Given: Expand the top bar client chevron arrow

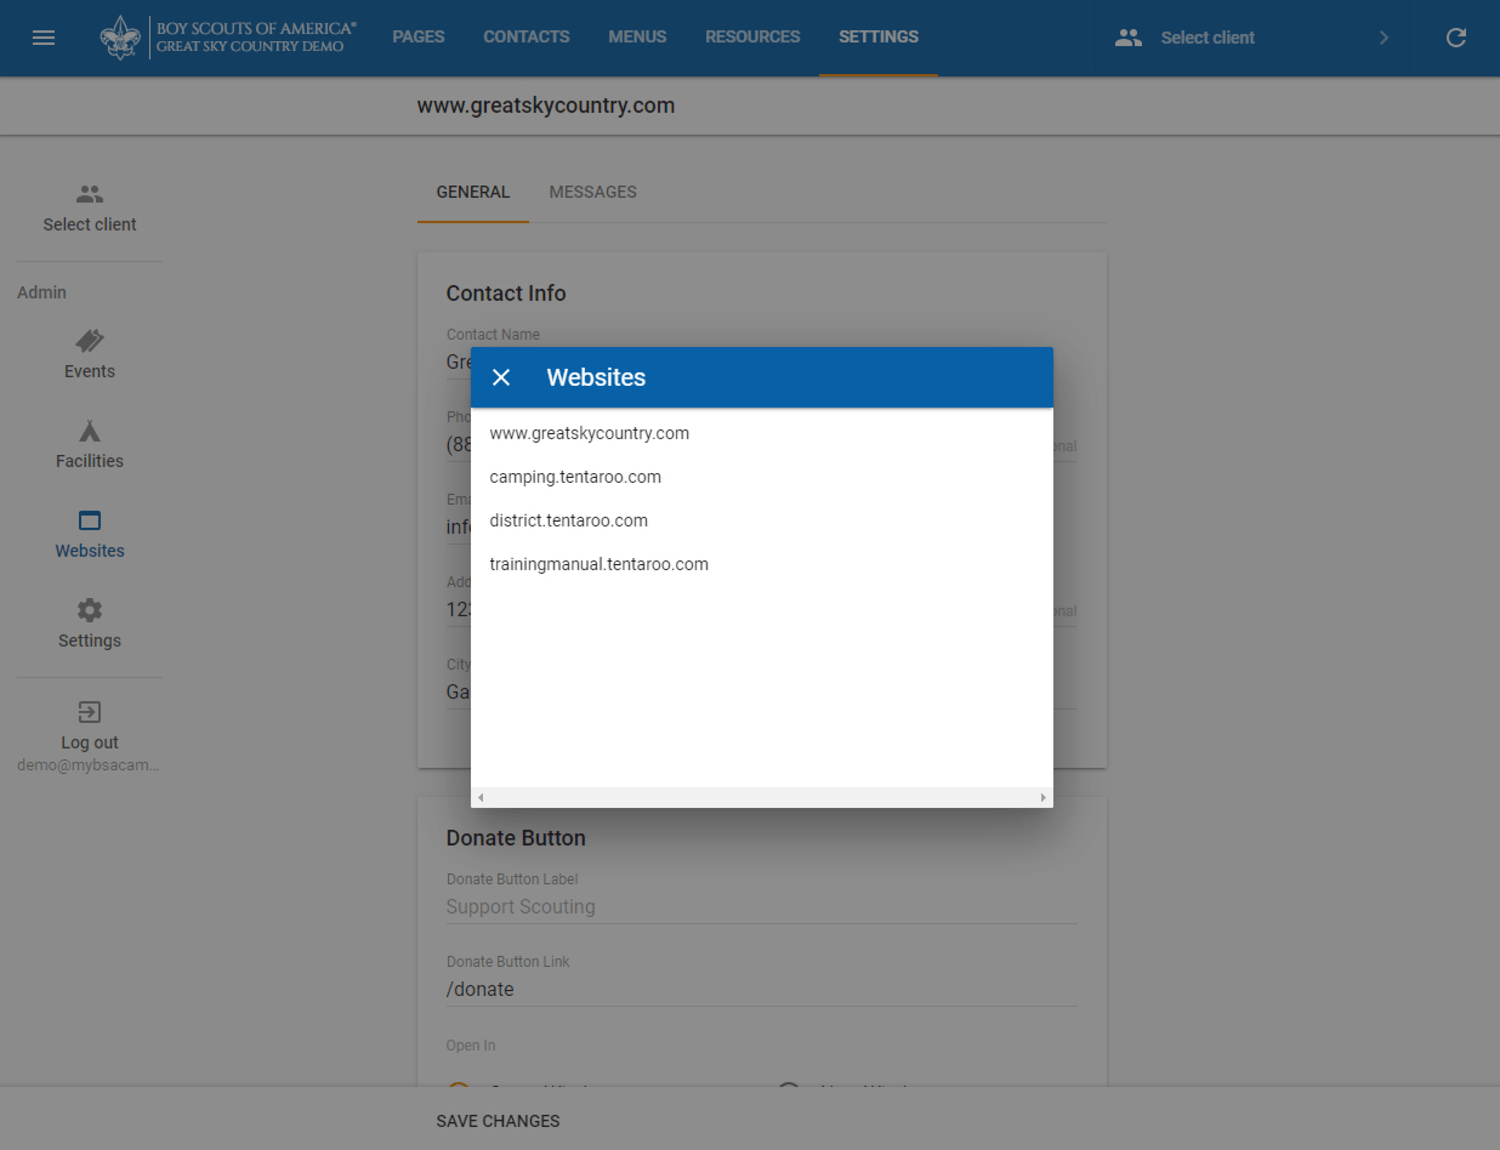Looking at the screenshot, I should [1384, 38].
